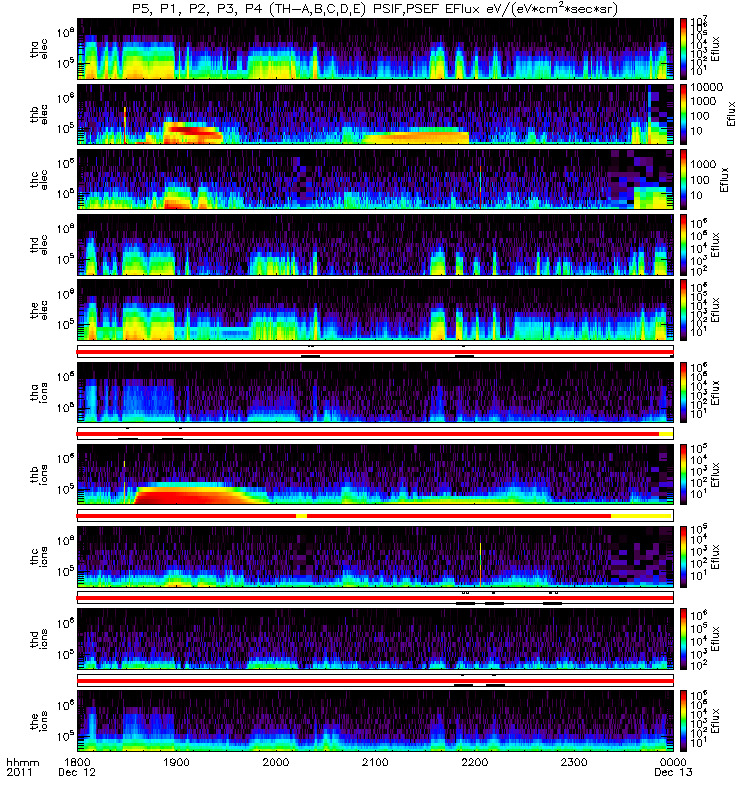
Task: Click the red status bar above tha ions panel
Action: tap(375, 352)
